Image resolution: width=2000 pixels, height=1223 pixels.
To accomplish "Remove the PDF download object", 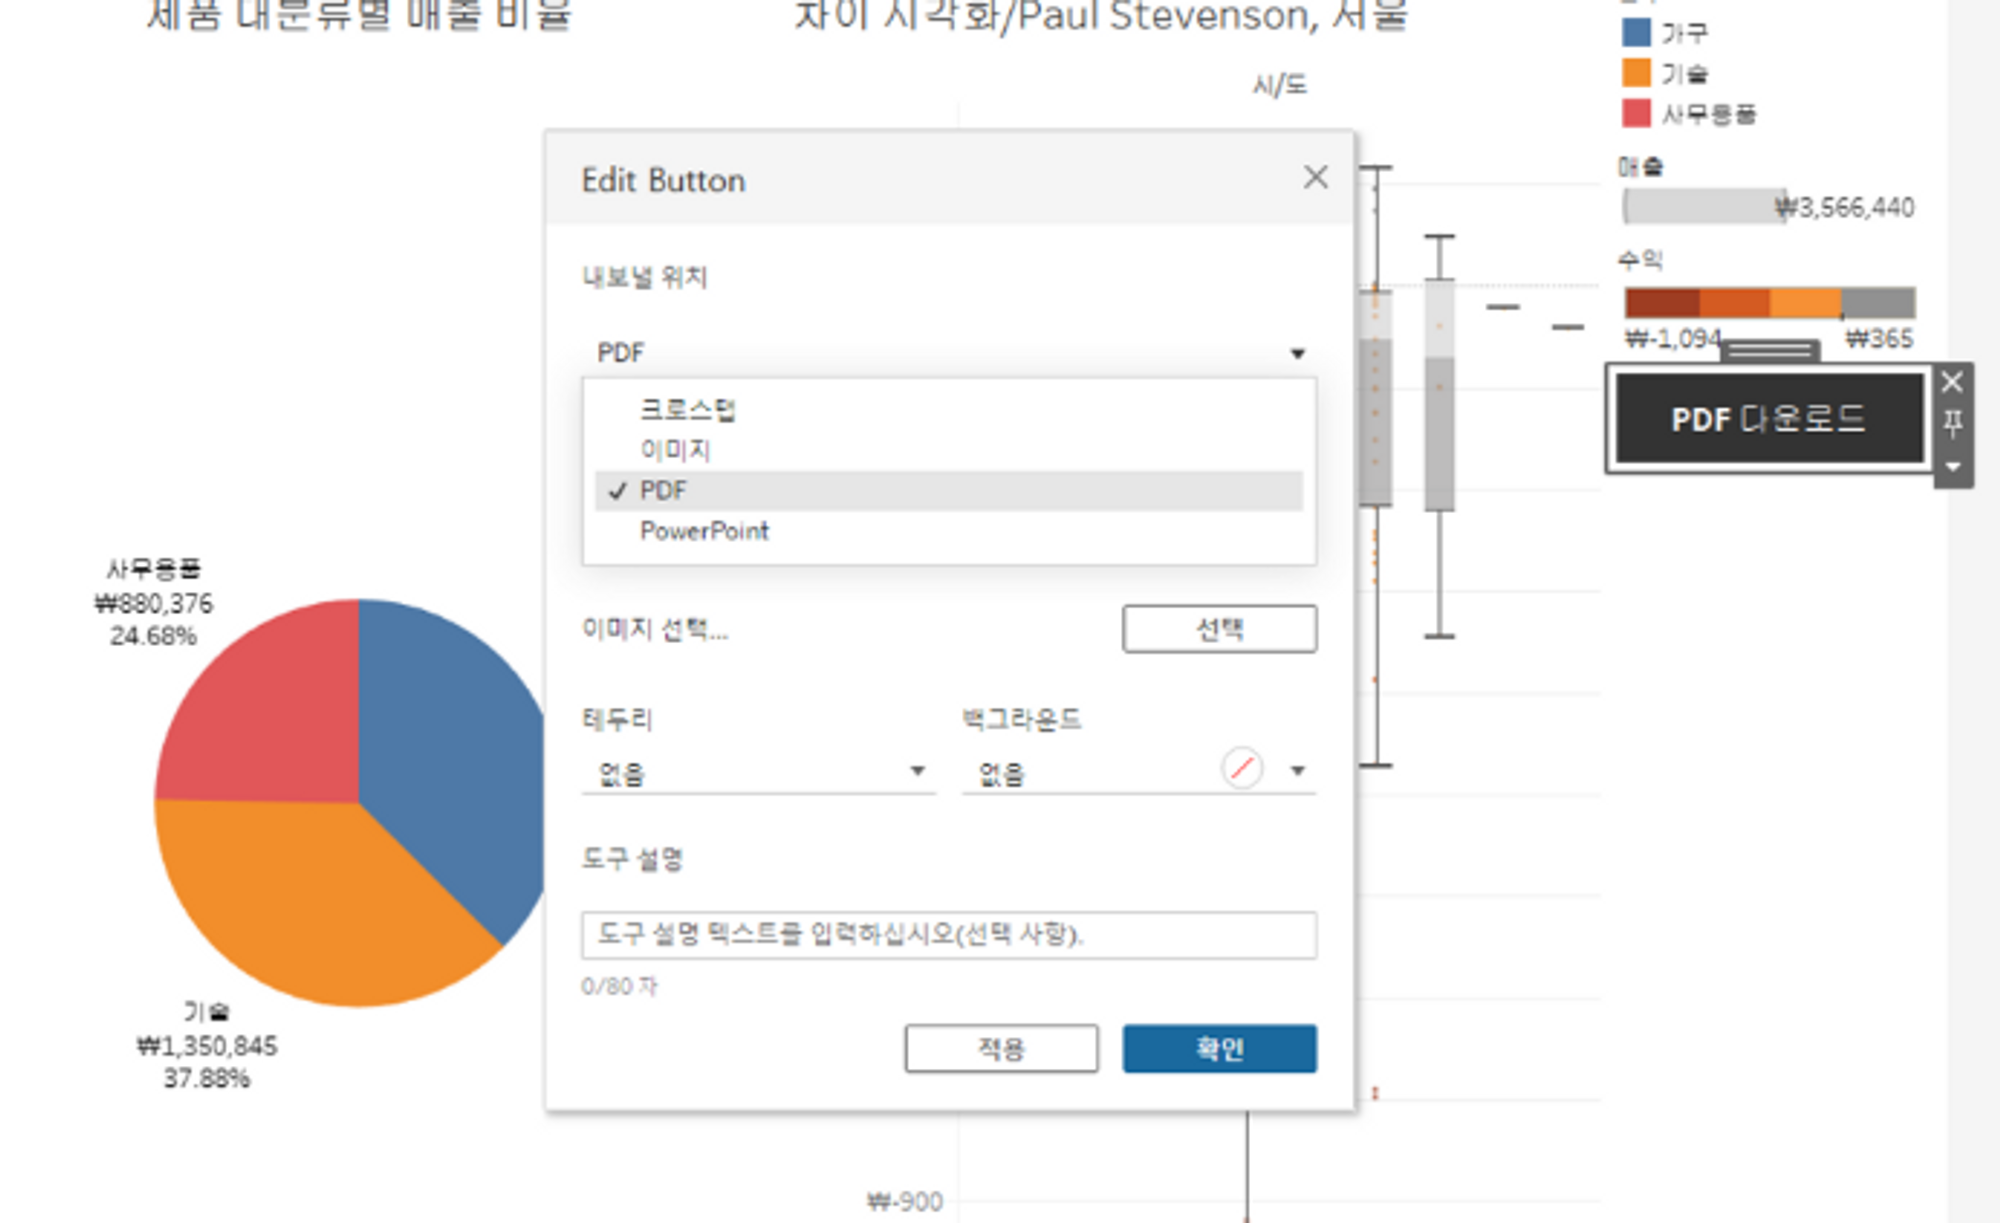I will [1952, 382].
